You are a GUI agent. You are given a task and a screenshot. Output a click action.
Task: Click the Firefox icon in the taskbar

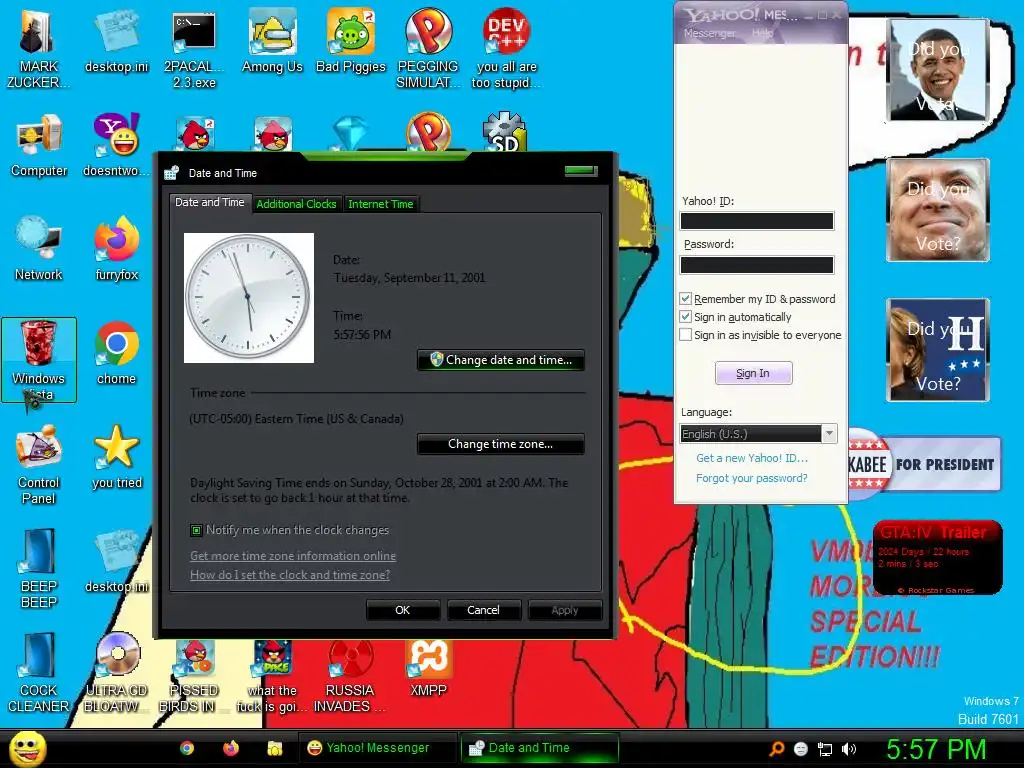(231, 748)
